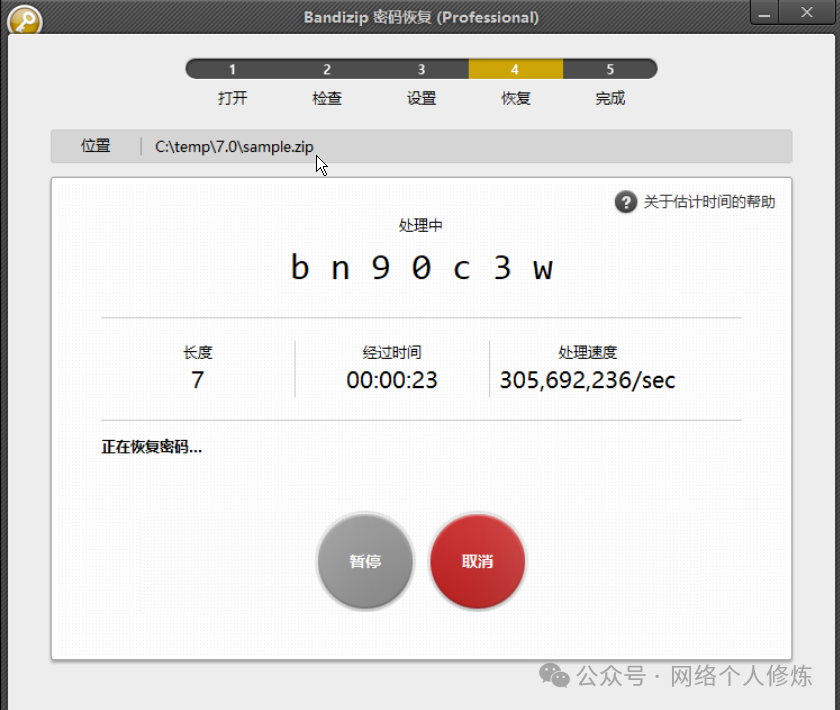Click the elapsed time value 00:00:23
This screenshot has height=710, width=840.
point(392,380)
